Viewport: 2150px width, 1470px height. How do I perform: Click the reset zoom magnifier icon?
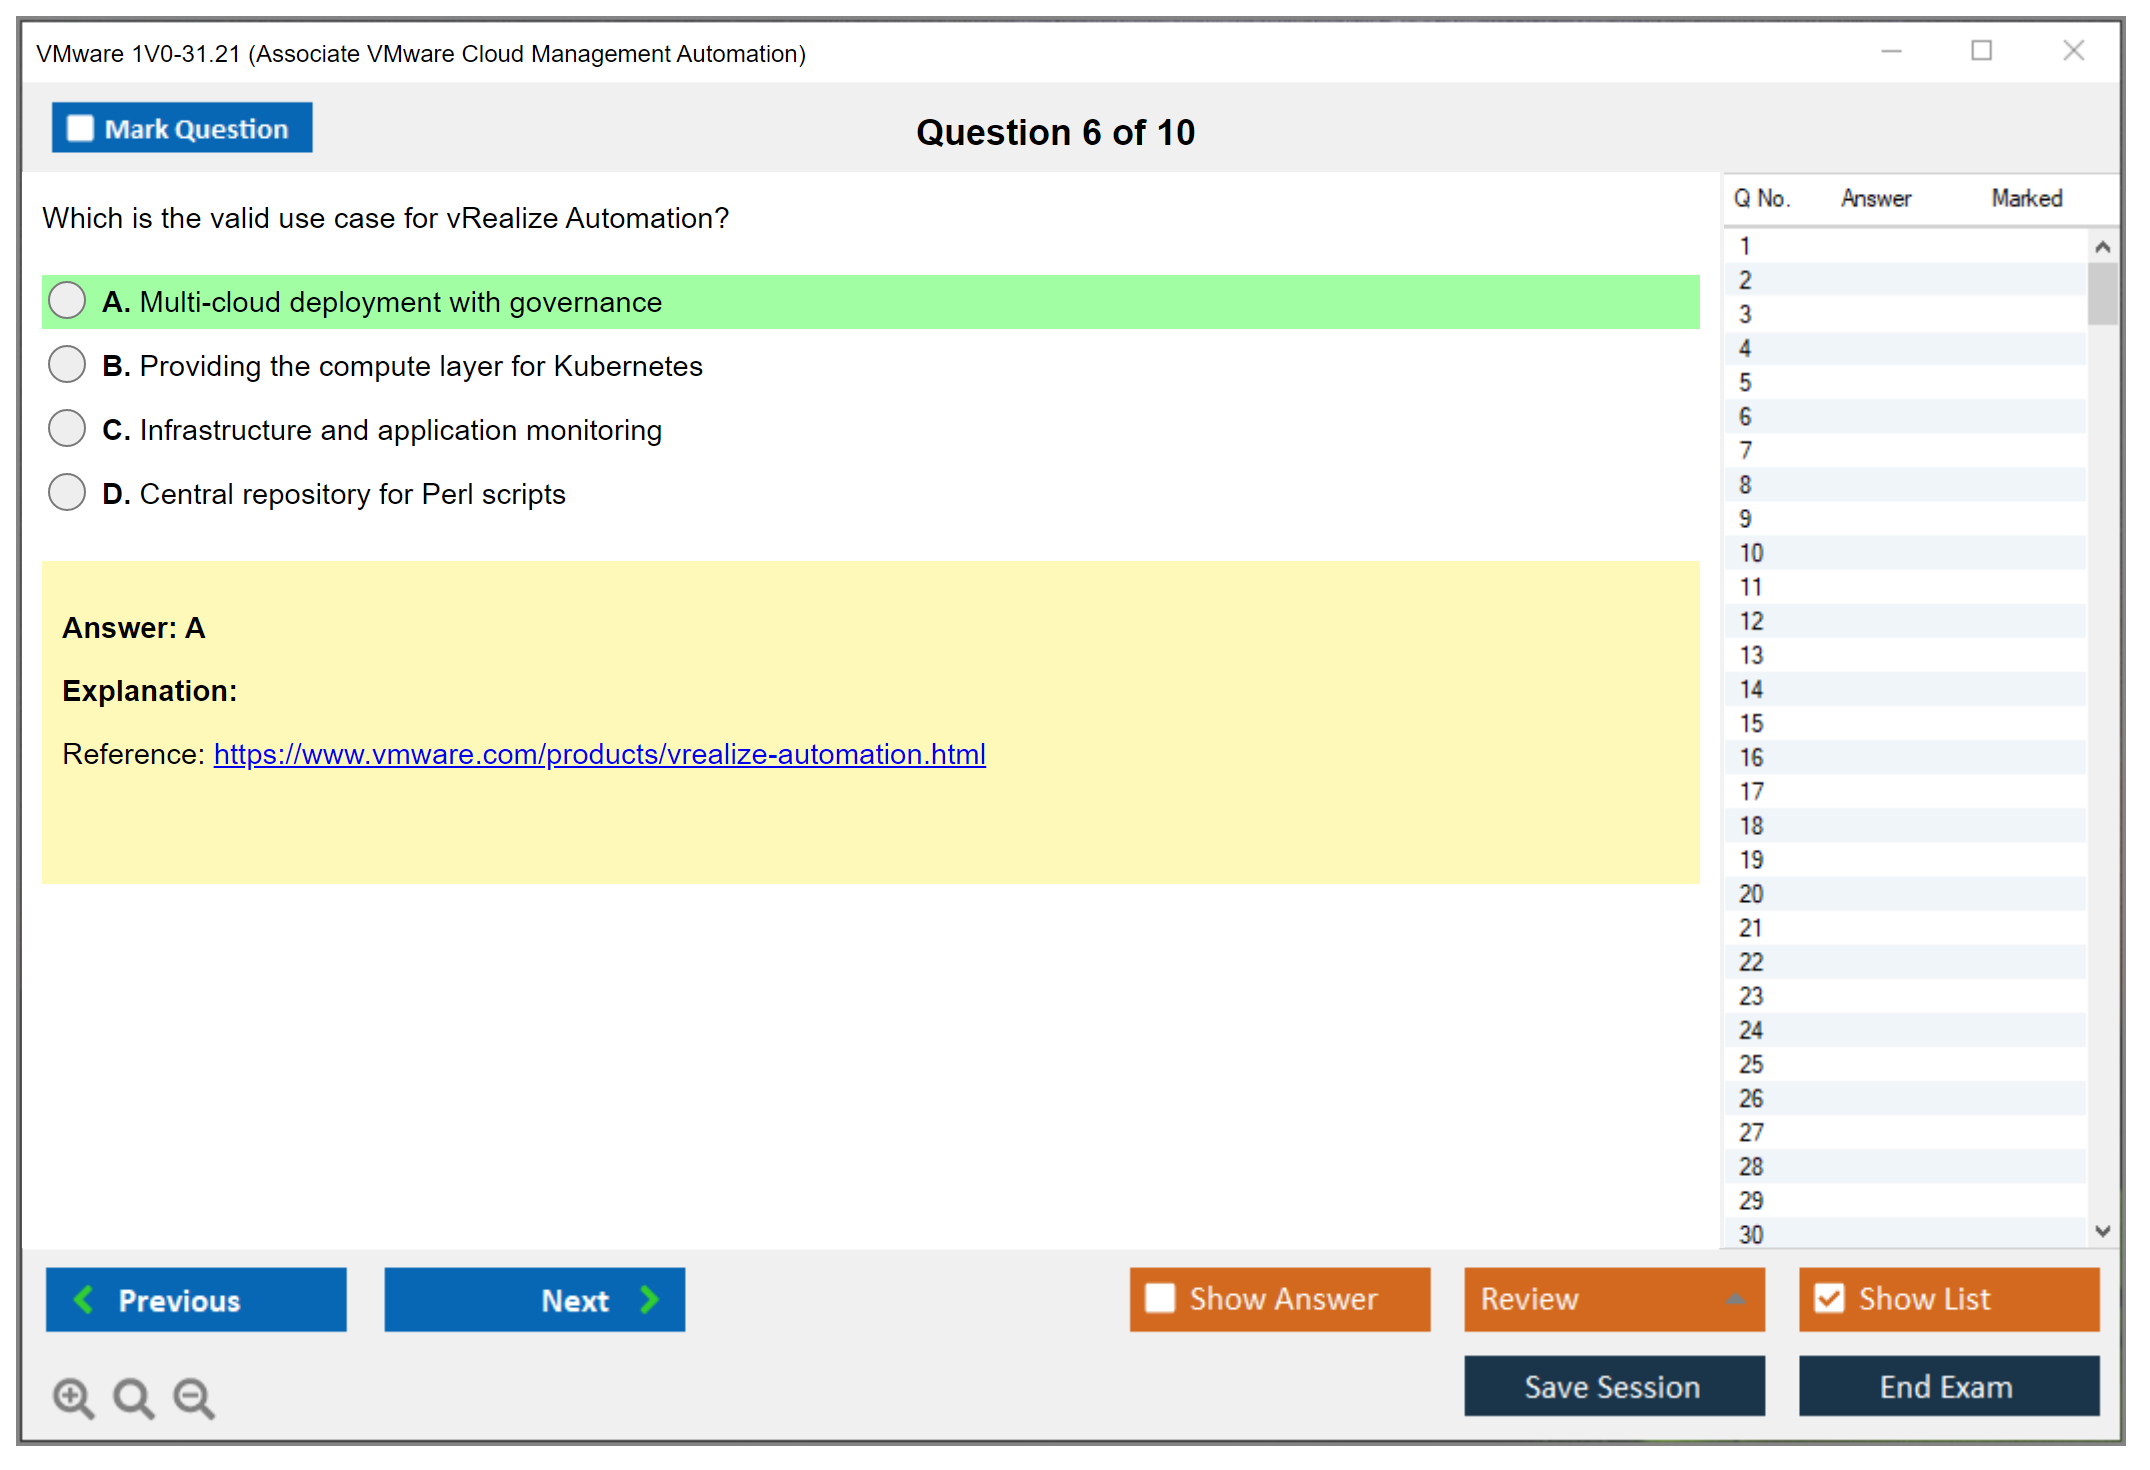click(133, 1397)
